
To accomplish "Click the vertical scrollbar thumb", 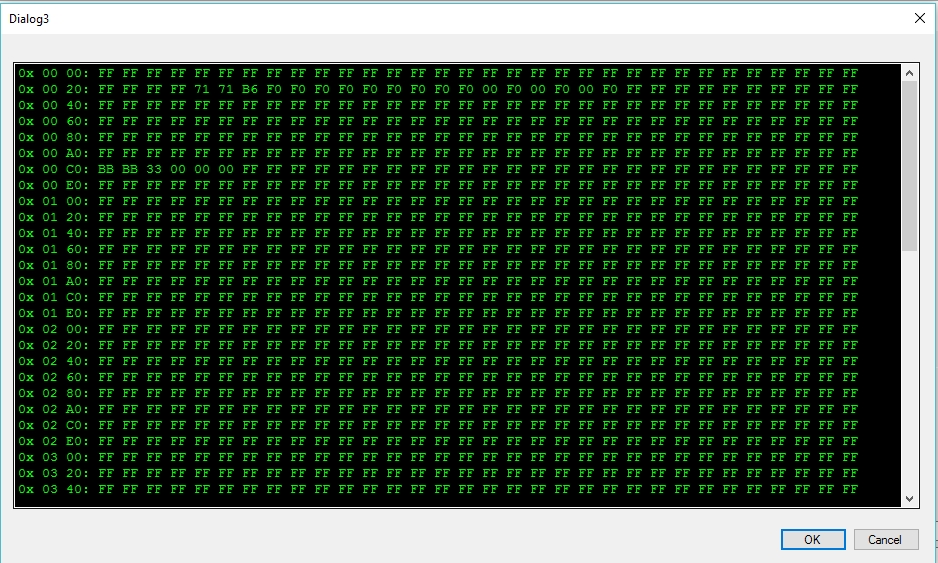I will click(x=909, y=166).
